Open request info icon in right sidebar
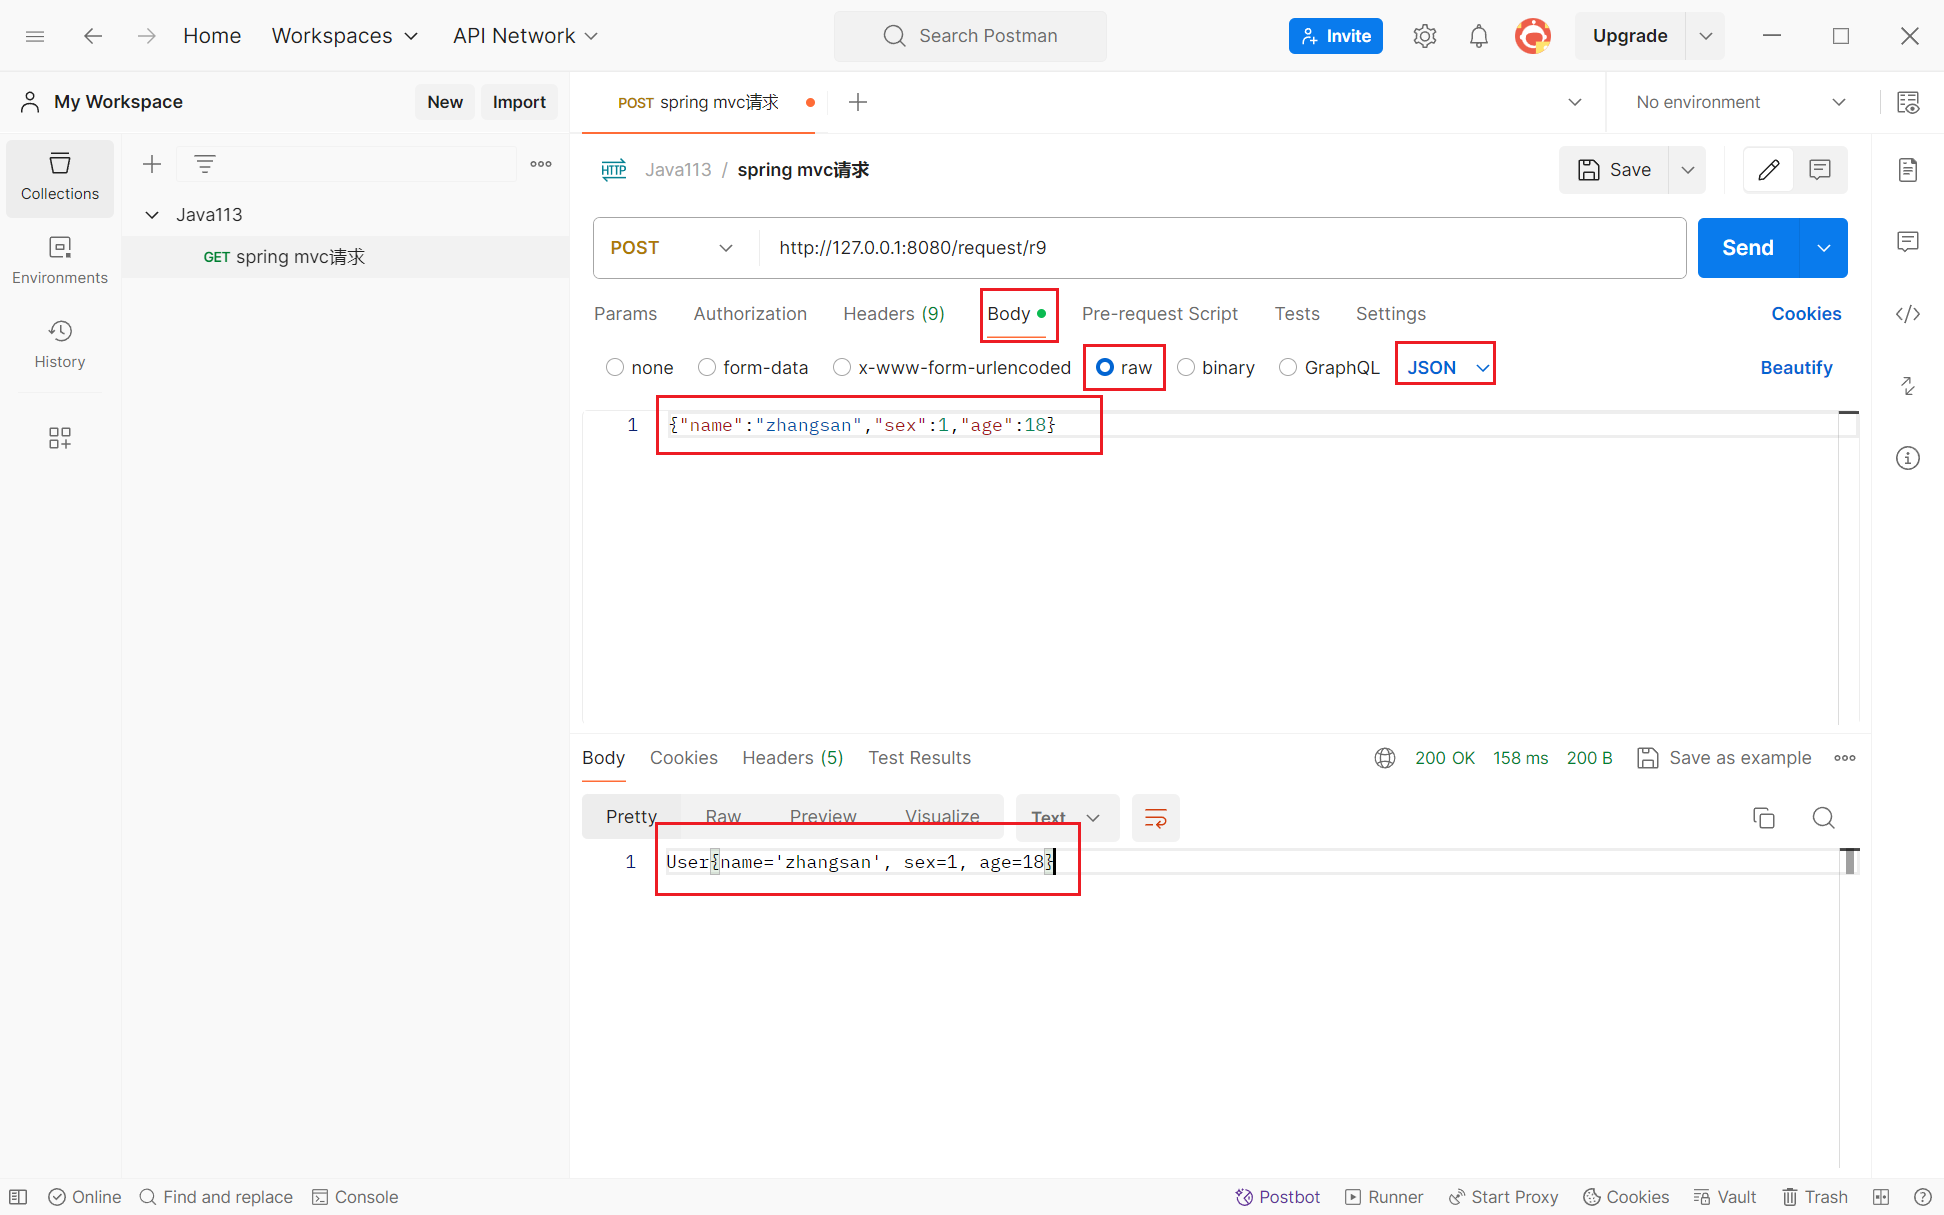 click(1907, 458)
